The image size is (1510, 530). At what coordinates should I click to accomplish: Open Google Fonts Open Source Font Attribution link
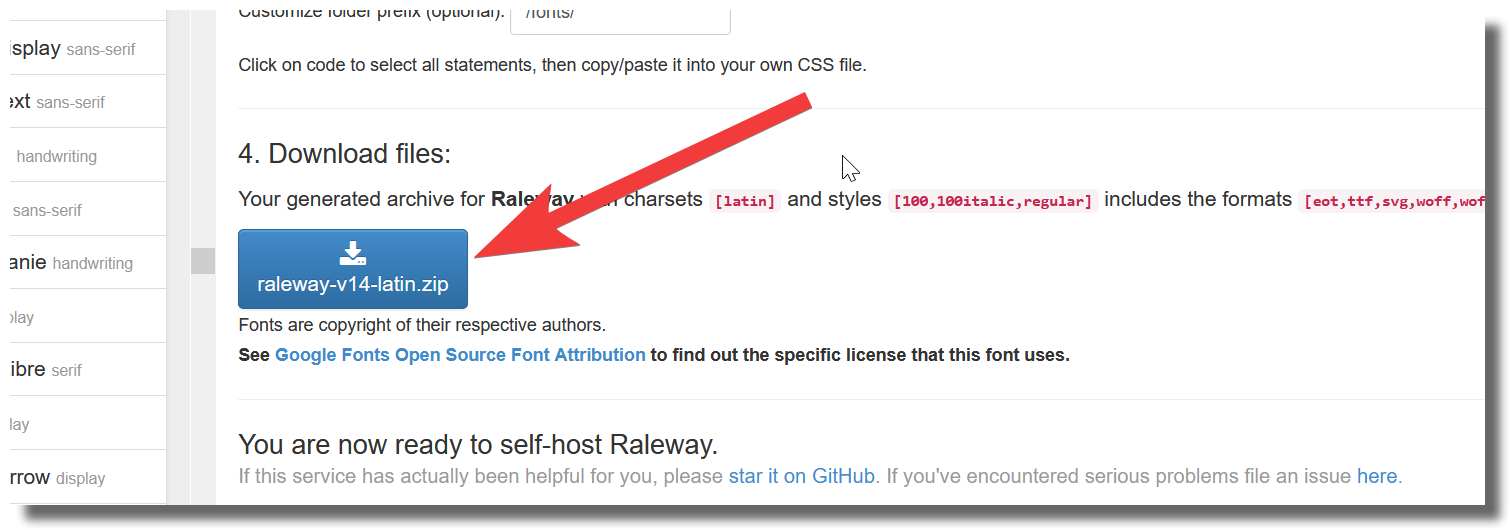click(x=460, y=355)
